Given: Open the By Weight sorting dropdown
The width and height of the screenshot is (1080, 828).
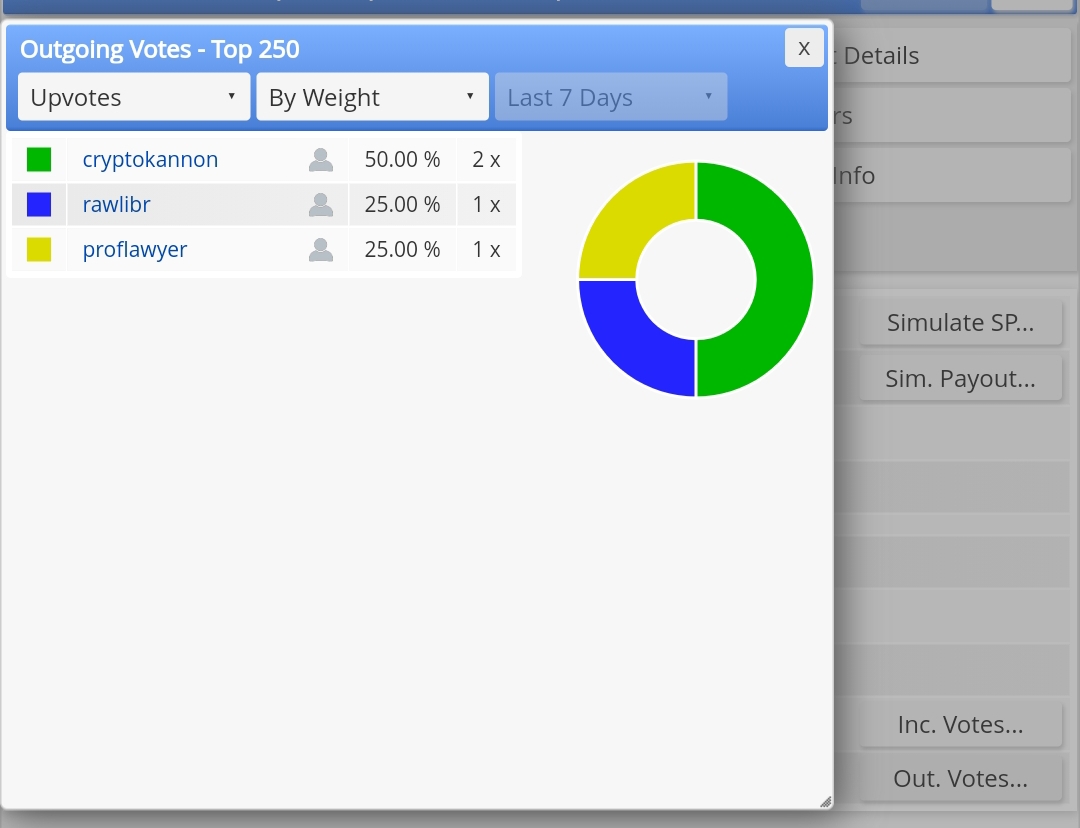Looking at the screenshot, I should tap(373, 97).
